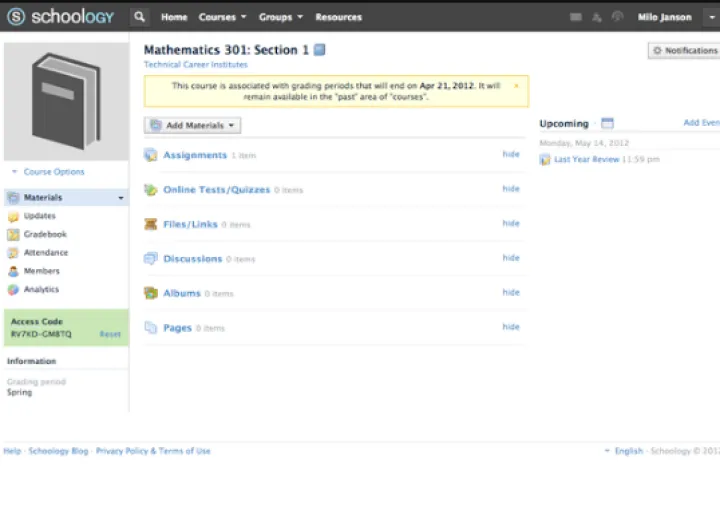
Task: Open the Analytics page in sidebar
Action: [41, 289]
